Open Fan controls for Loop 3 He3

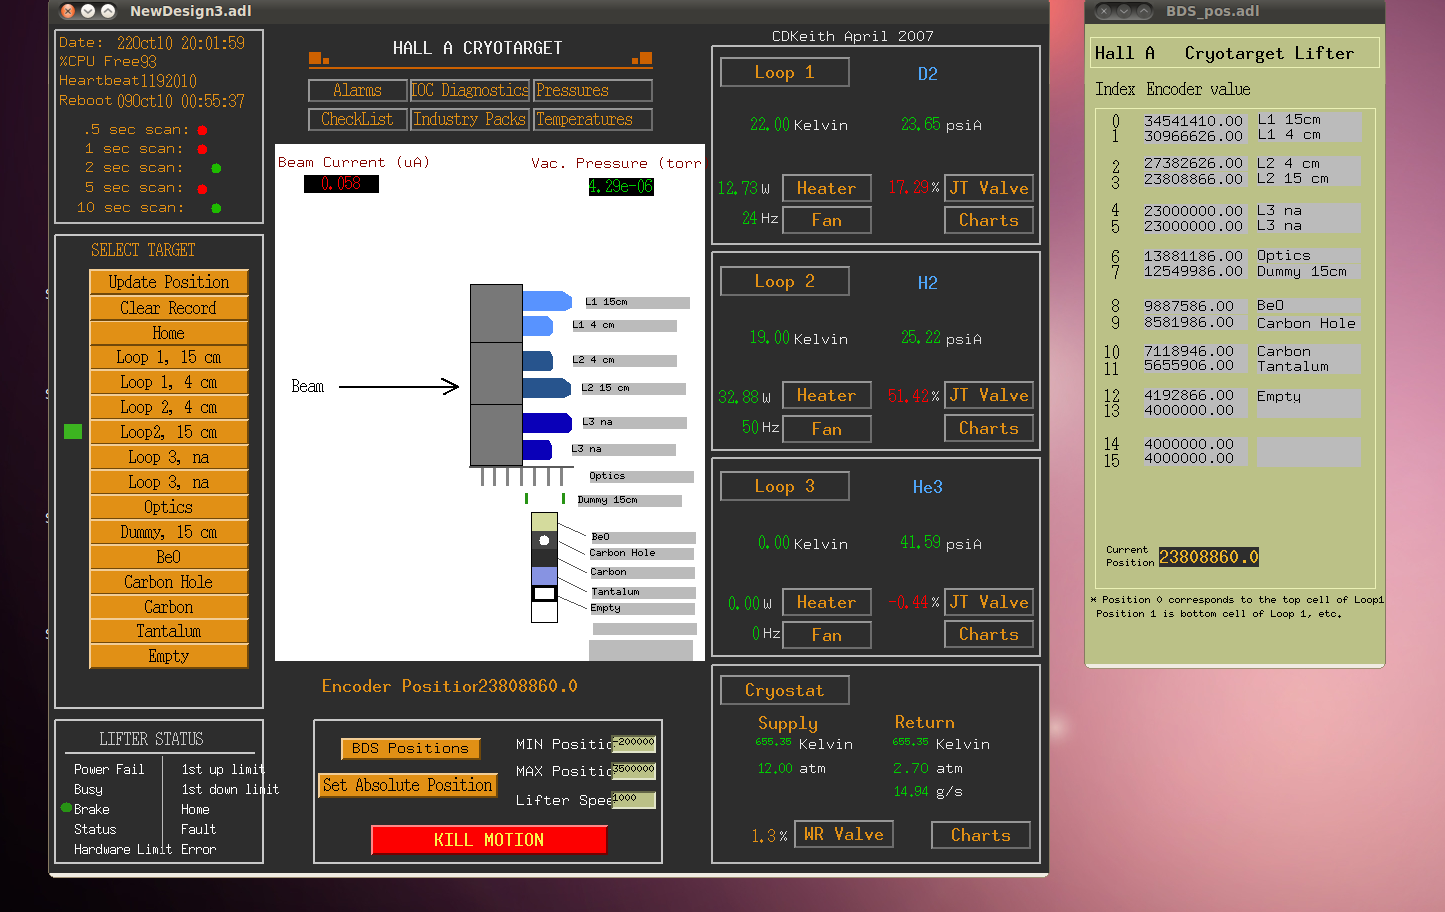coord(827,635)
